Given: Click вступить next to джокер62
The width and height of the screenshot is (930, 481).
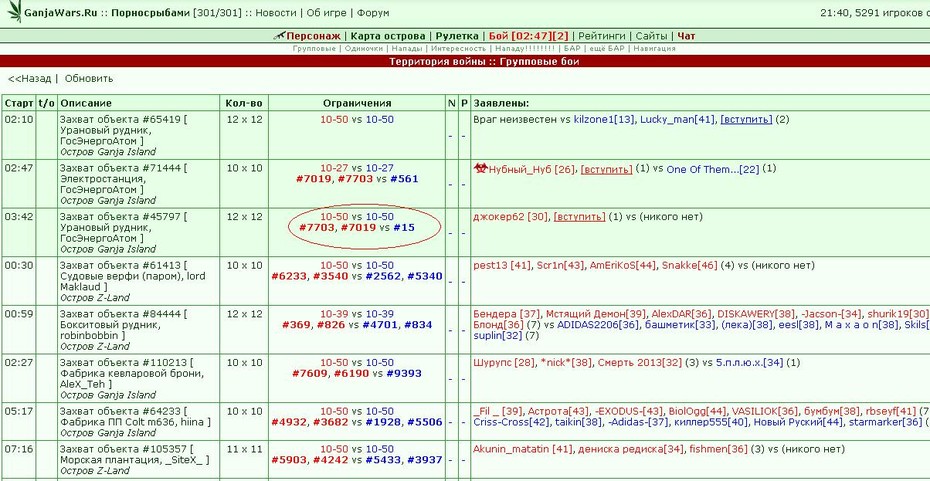Looking at the screenshot, I should (x=579, y=217).
